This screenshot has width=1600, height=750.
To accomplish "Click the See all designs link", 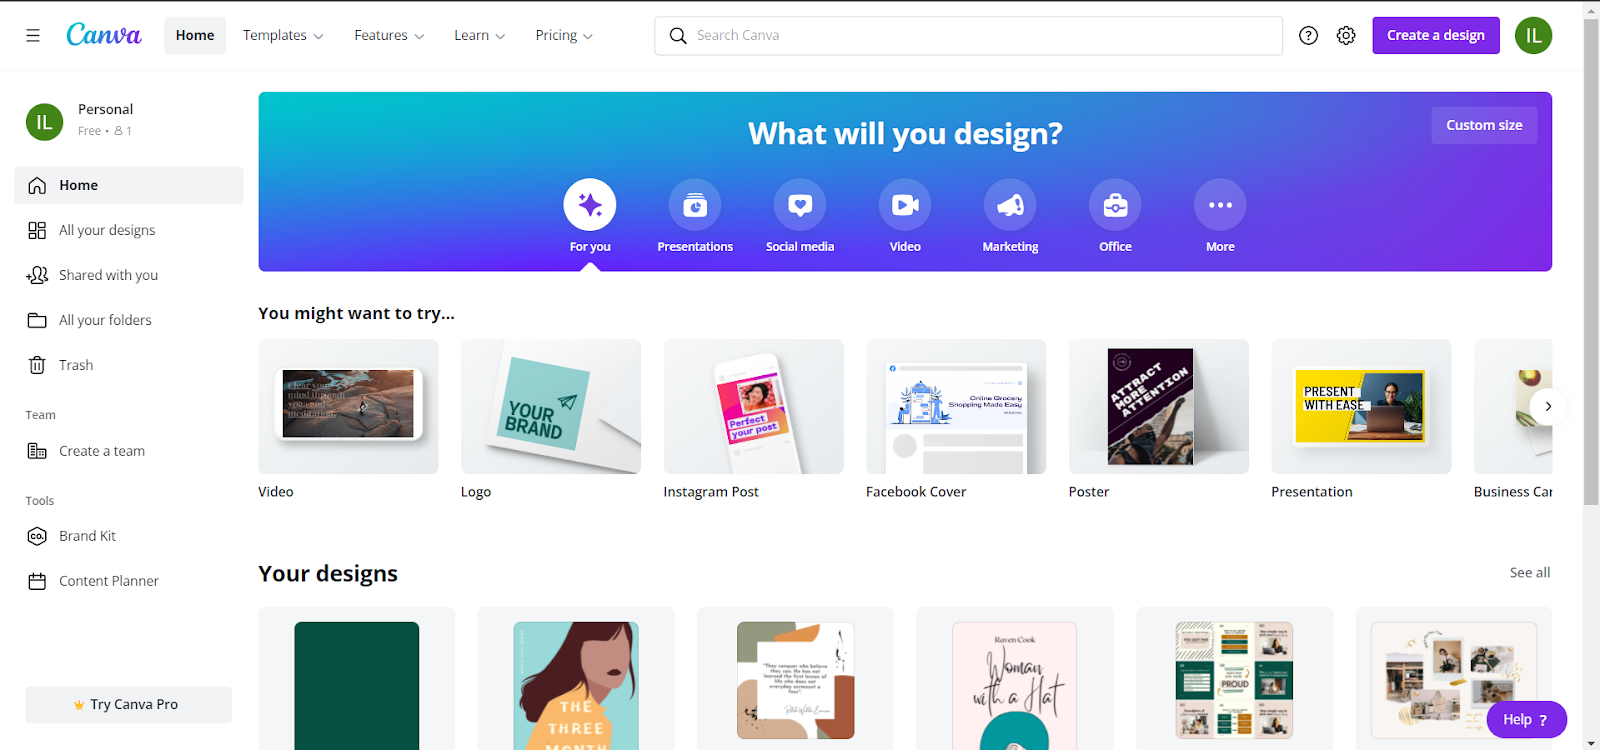I will click(x=1530, y=573).
